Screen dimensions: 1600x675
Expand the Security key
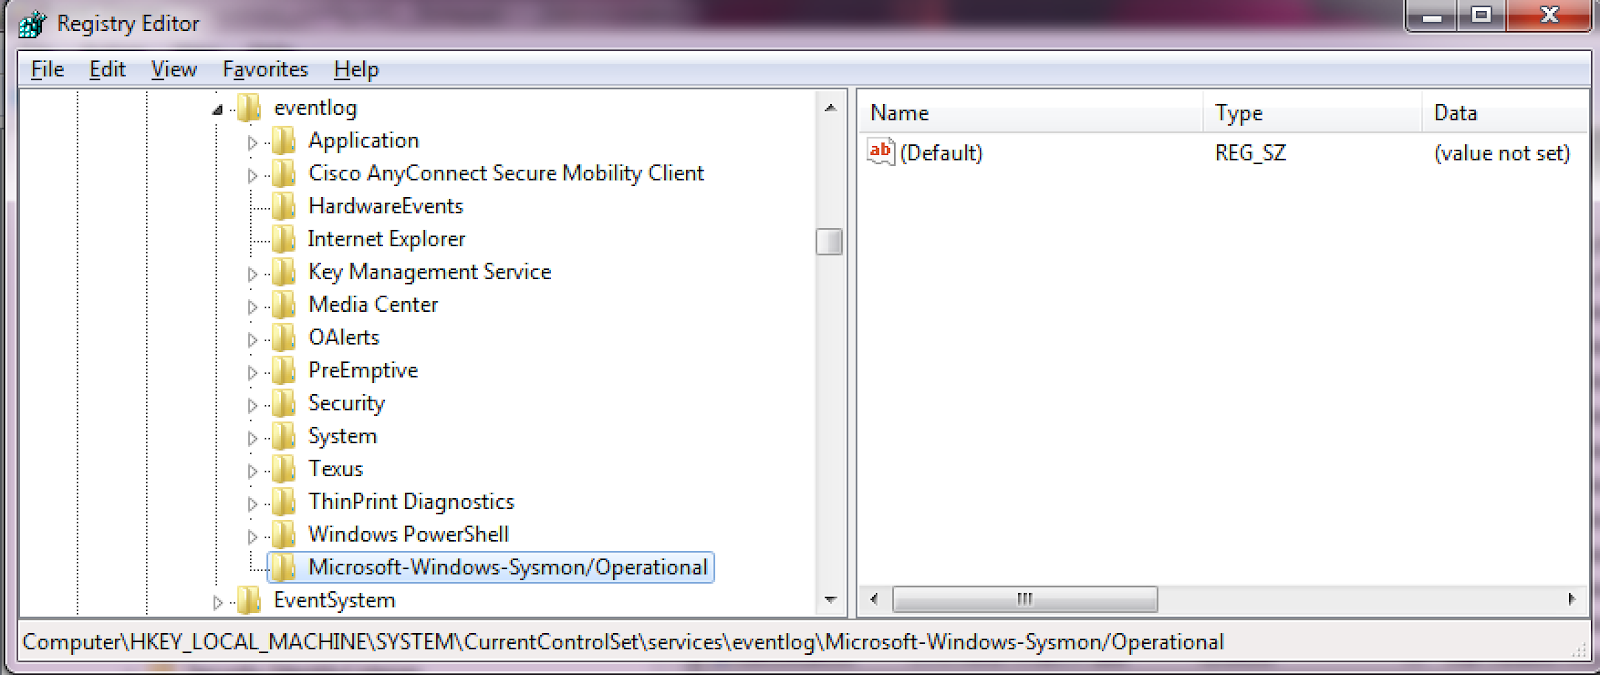click(252, 405)
